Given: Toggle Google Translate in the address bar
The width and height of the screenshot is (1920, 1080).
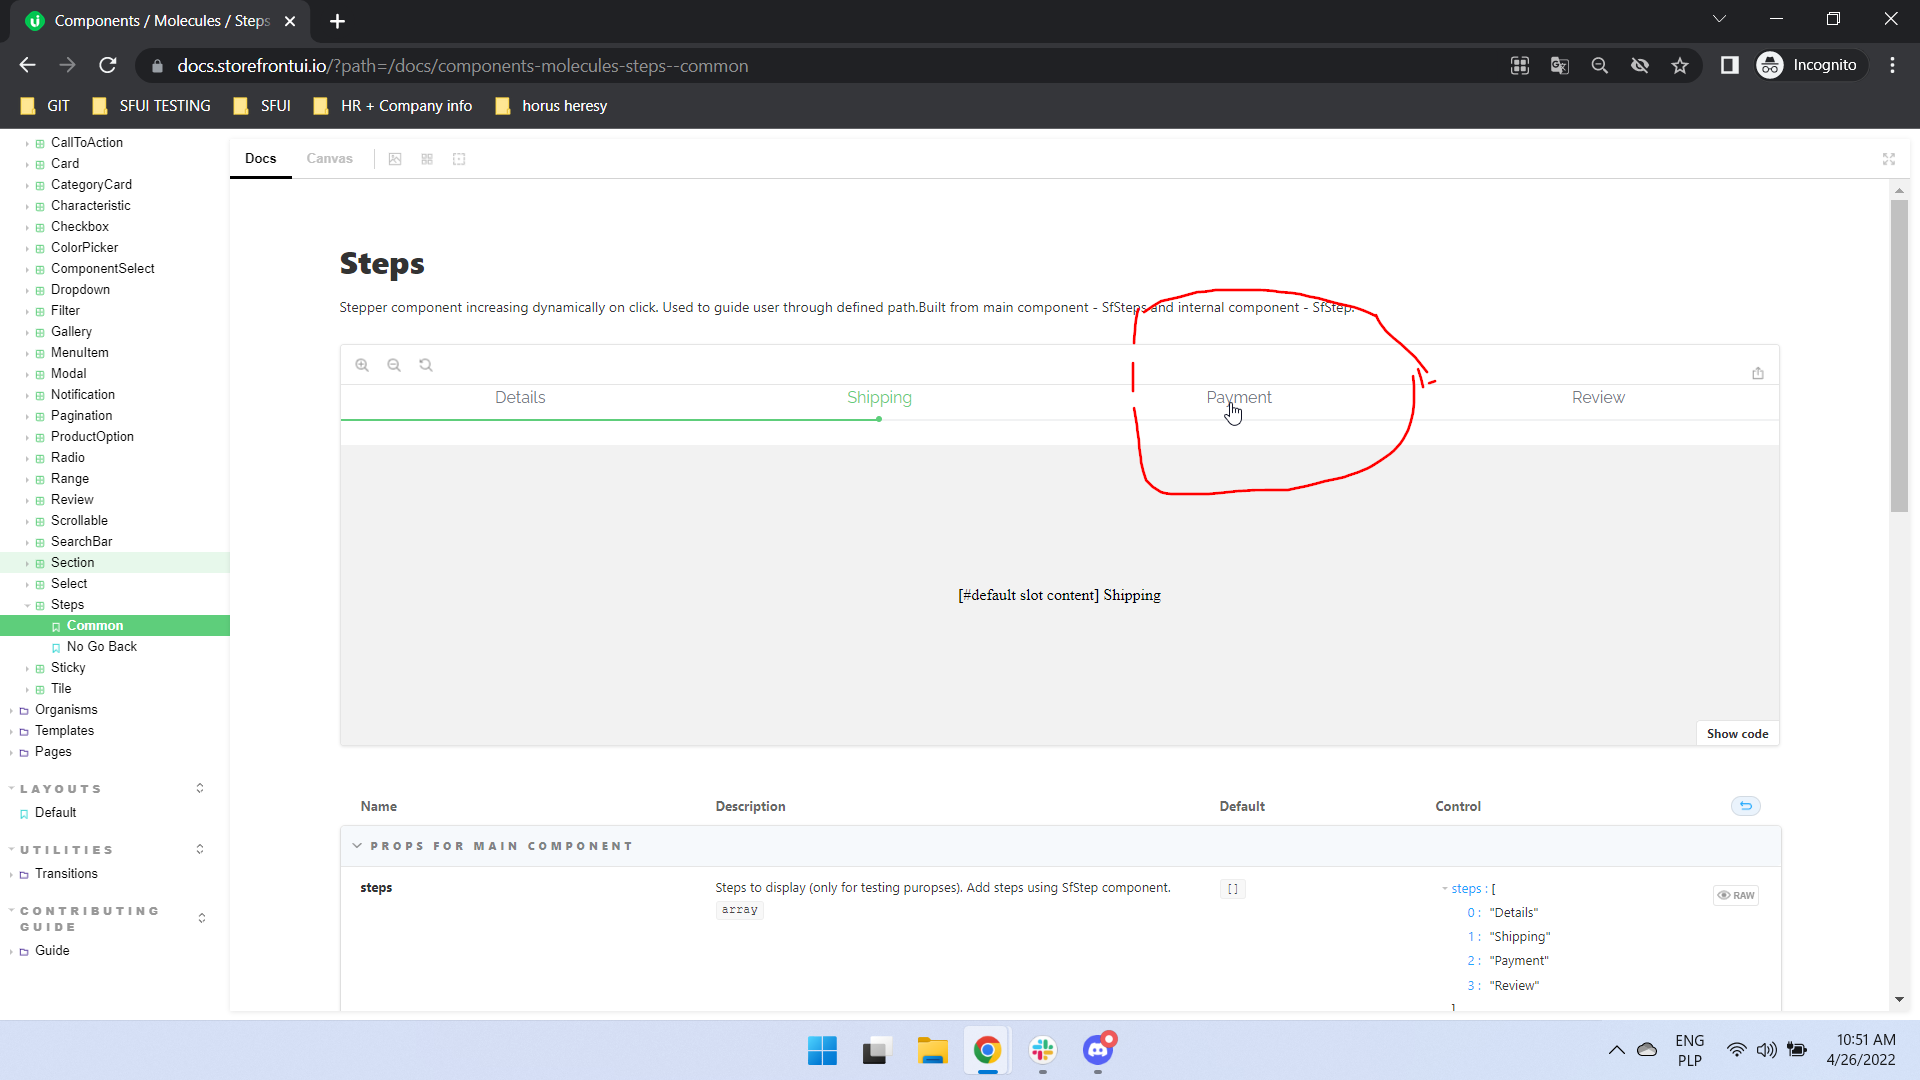Looking at the screenshot, I should pos(1558,64).
